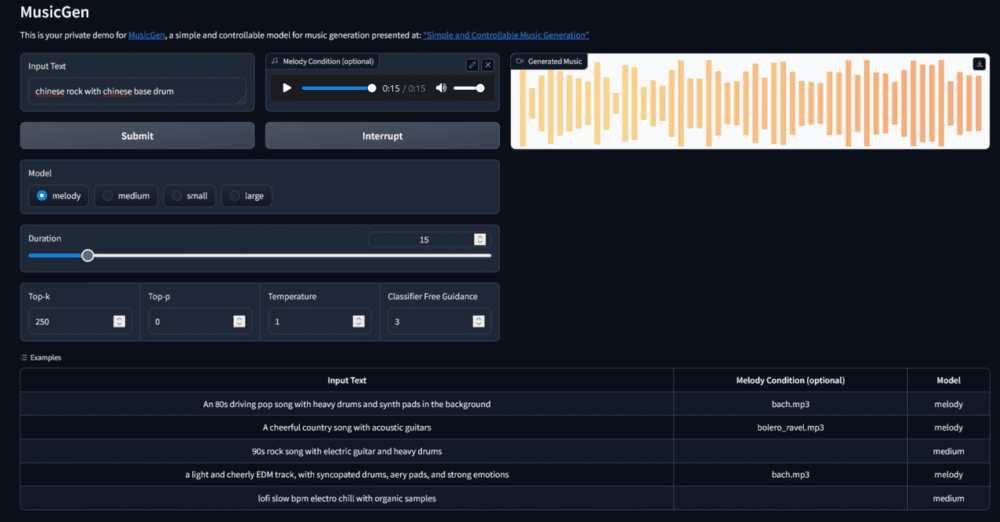The width and height of the screenshot is (1000, 522).
Task: Play the melody condition audio
Action: pyautogui.click(x=287, y=88)
